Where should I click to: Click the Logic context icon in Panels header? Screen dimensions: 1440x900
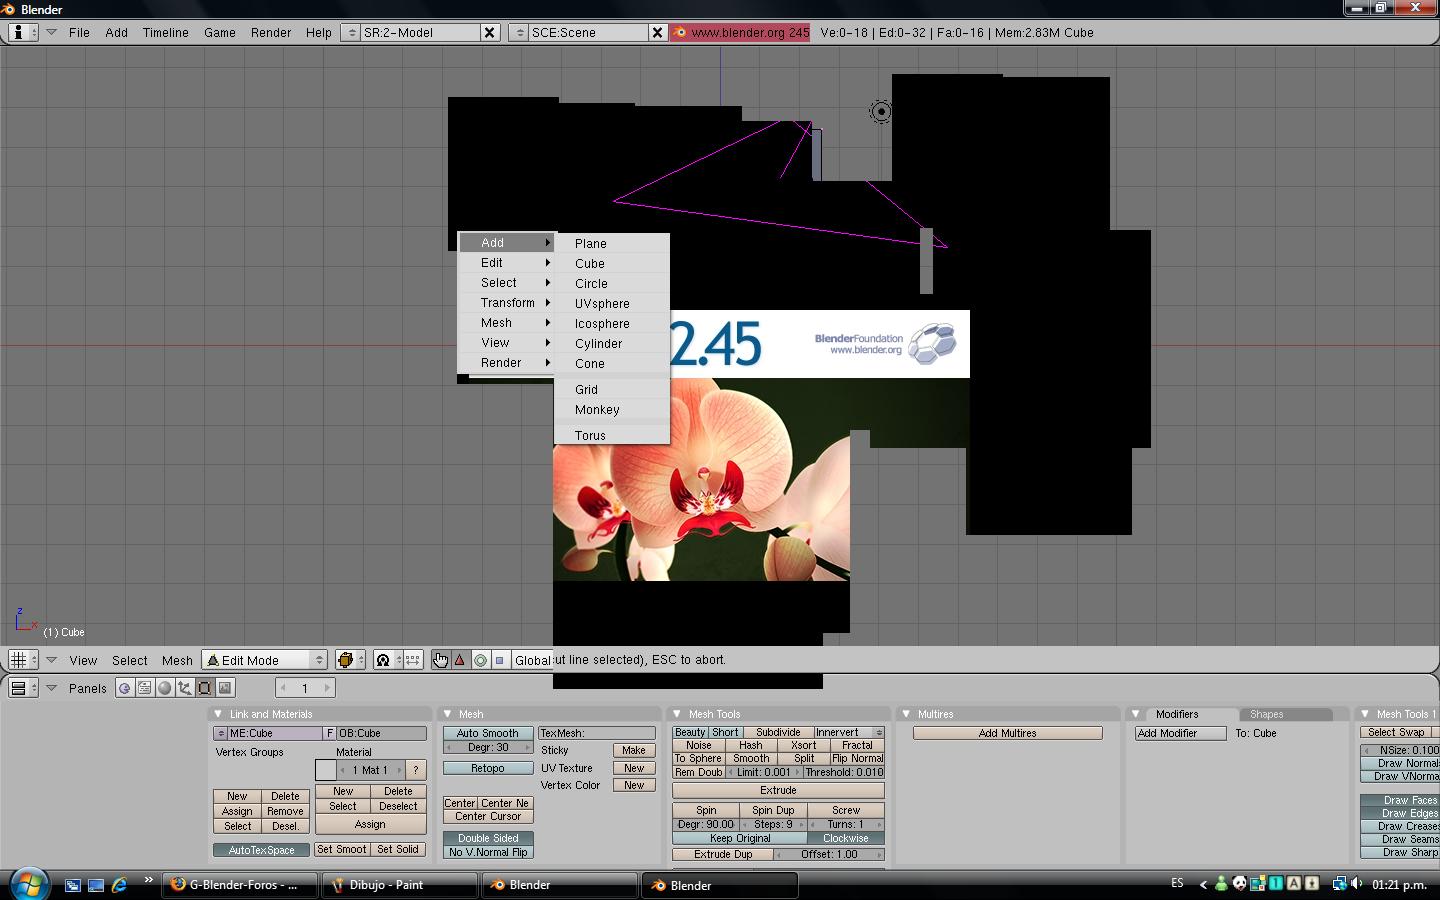coord(125,688)
